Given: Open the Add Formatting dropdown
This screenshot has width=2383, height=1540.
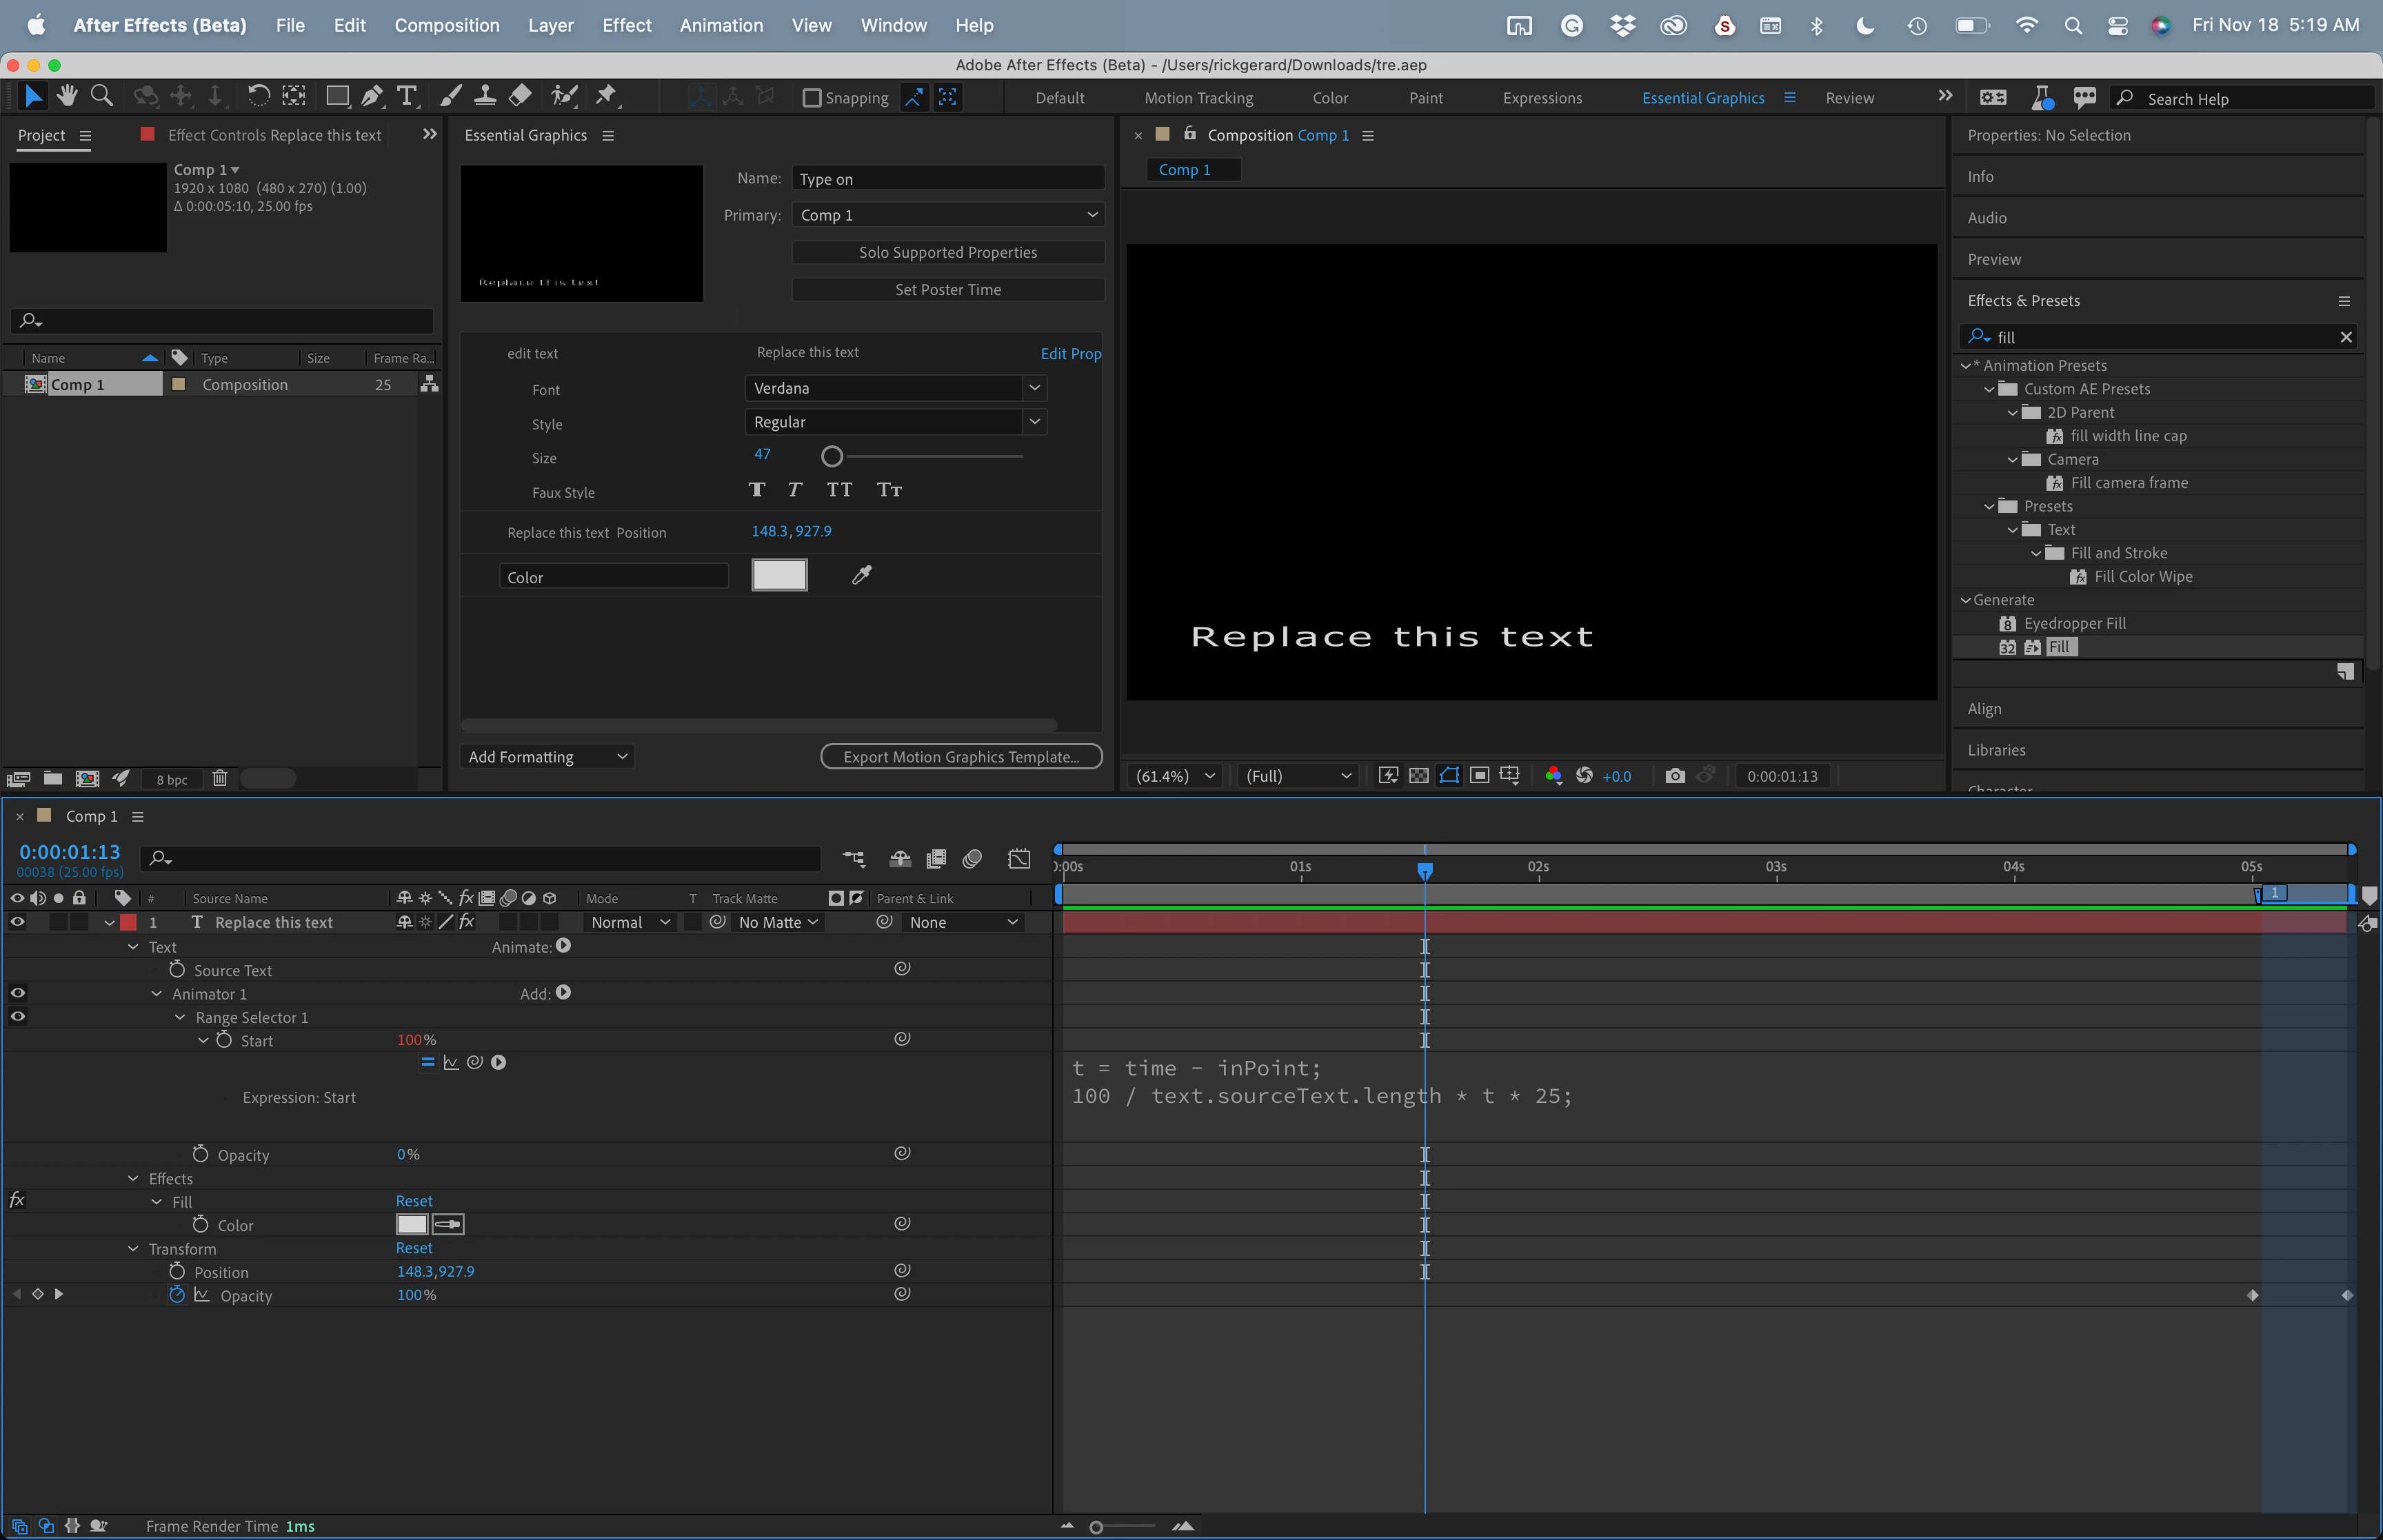Looking at the screenshot, I should pyautogui.click(x=547, y=757).
